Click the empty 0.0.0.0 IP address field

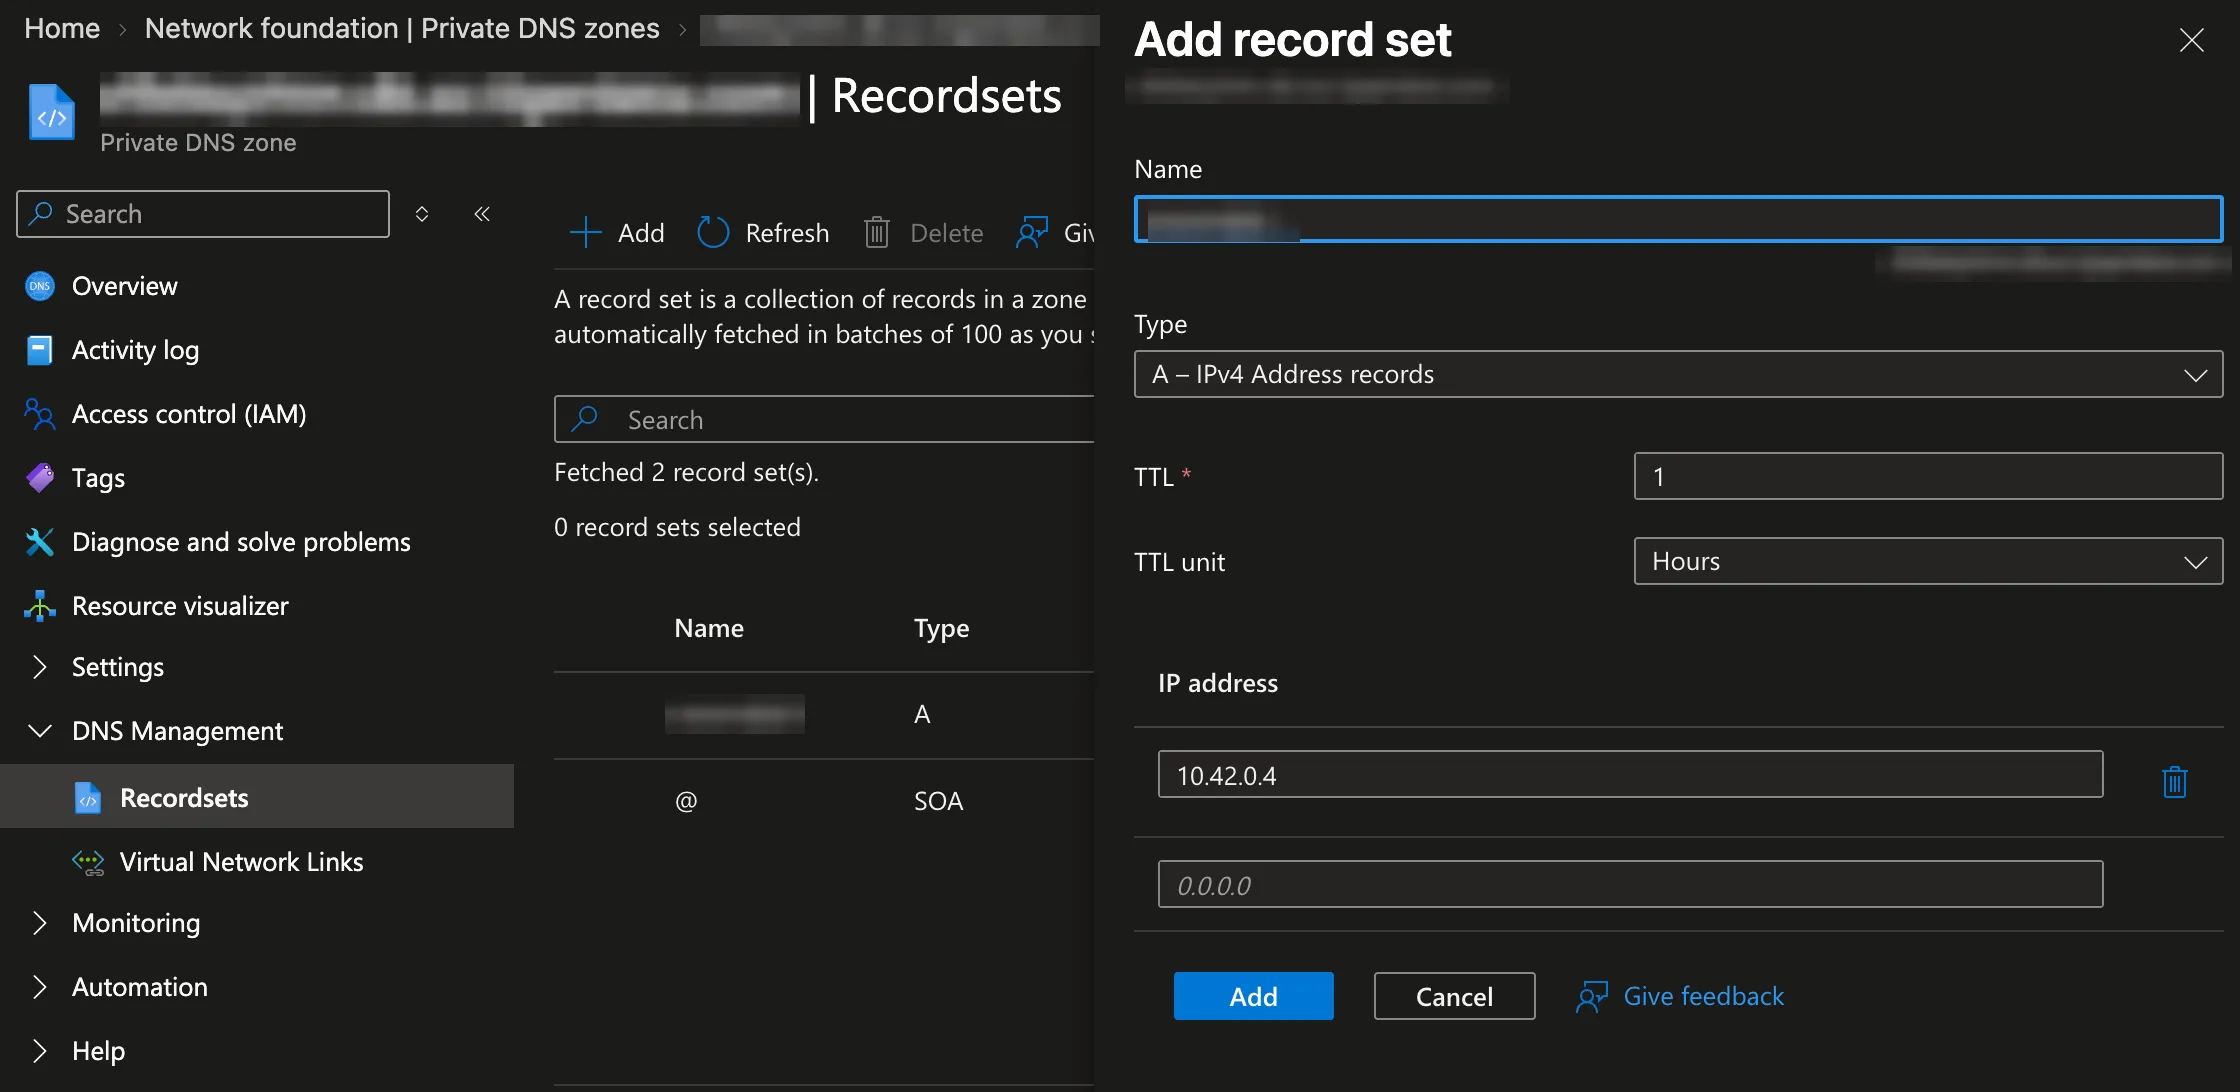pos(1630,884)
